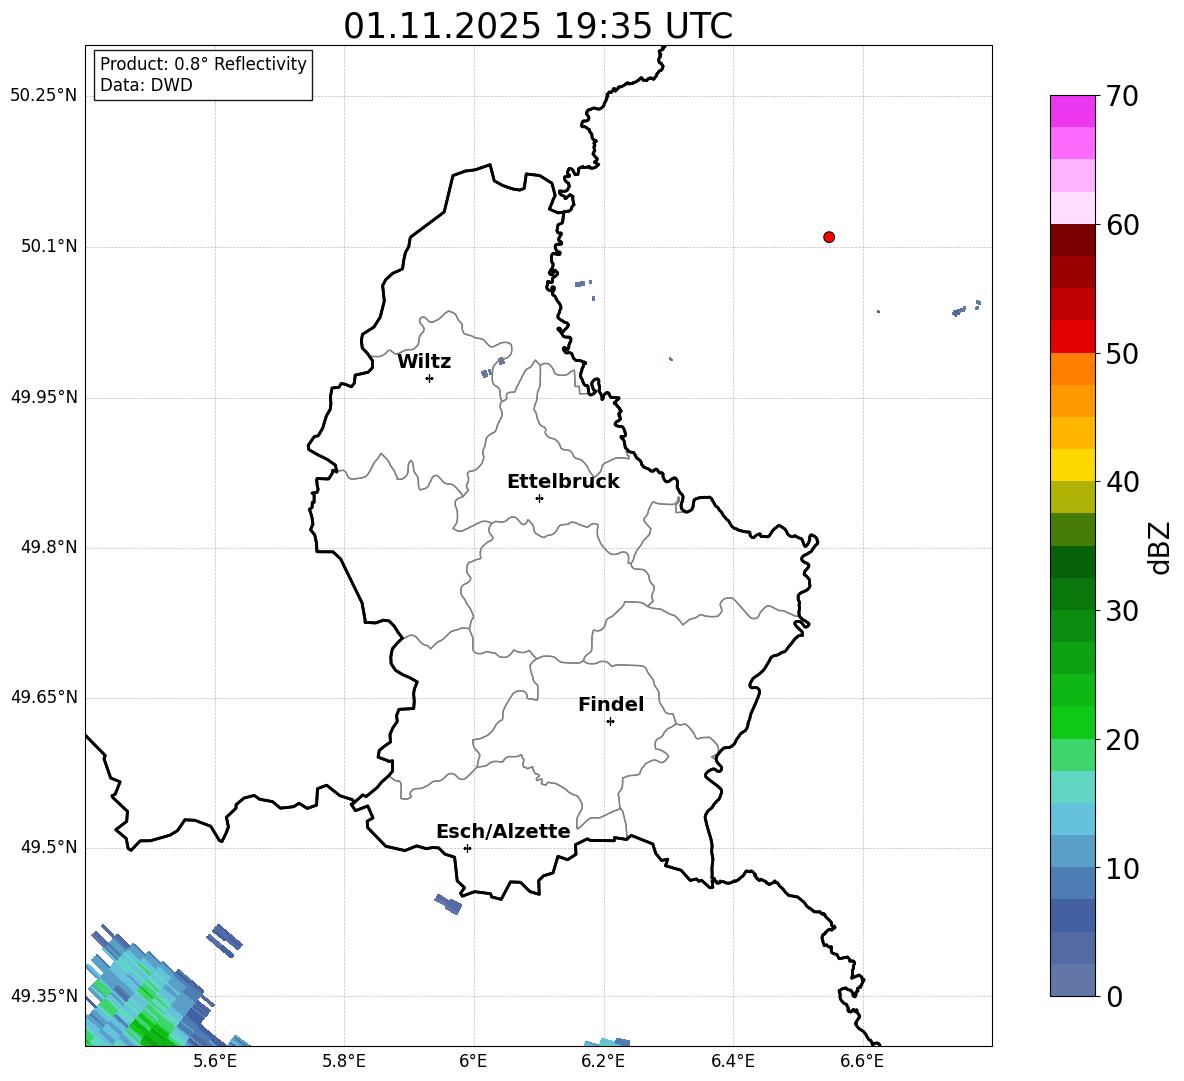The width and height of the screenshot is (1184, 1081).
Task: Click the Findel station cross marker
Action: pos(610,722)
